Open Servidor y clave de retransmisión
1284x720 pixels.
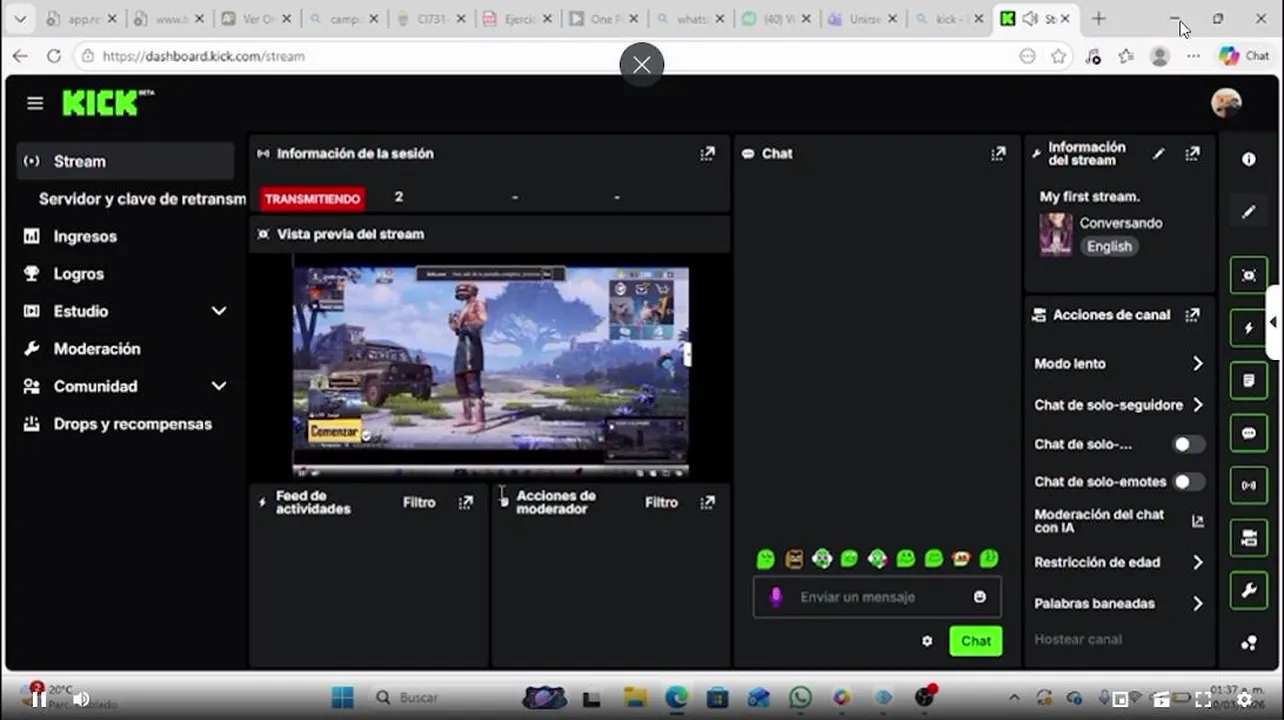[x=142, y=199]
